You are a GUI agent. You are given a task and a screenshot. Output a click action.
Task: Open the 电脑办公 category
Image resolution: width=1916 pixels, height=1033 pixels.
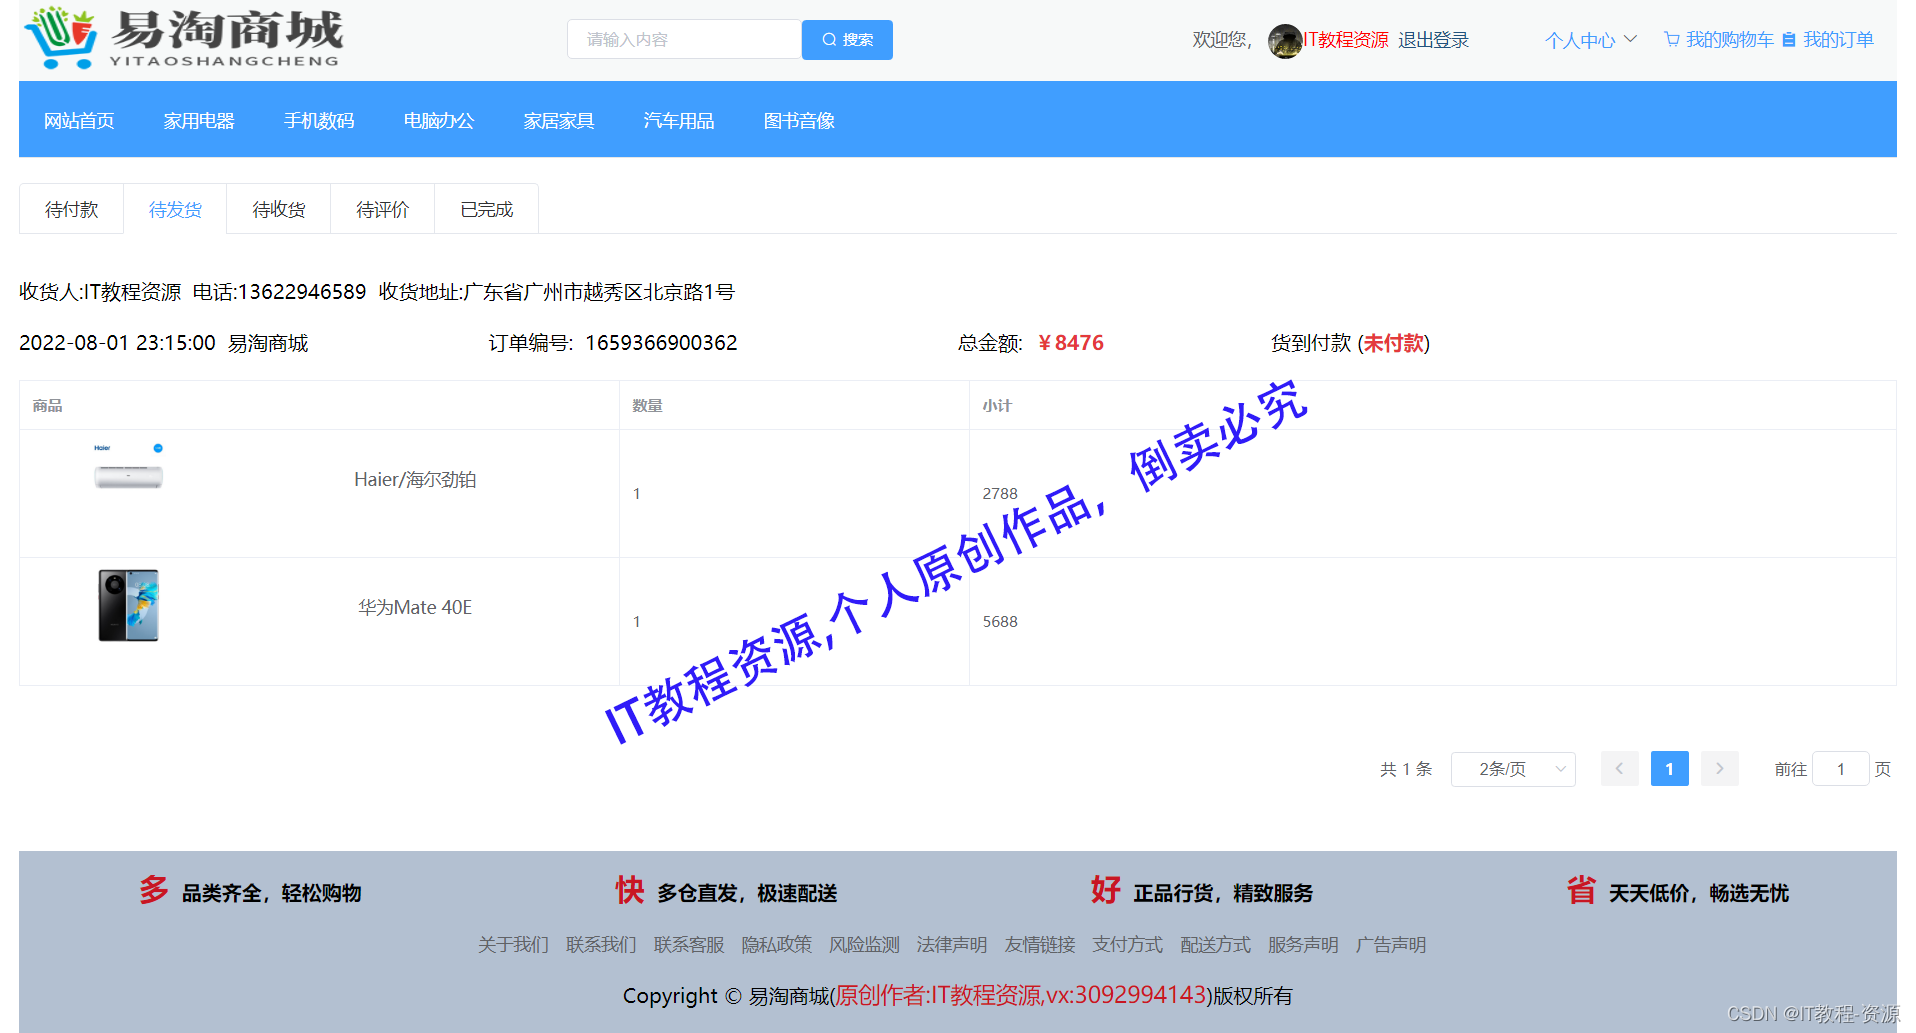pyautogui.click(x=439, y=121)
